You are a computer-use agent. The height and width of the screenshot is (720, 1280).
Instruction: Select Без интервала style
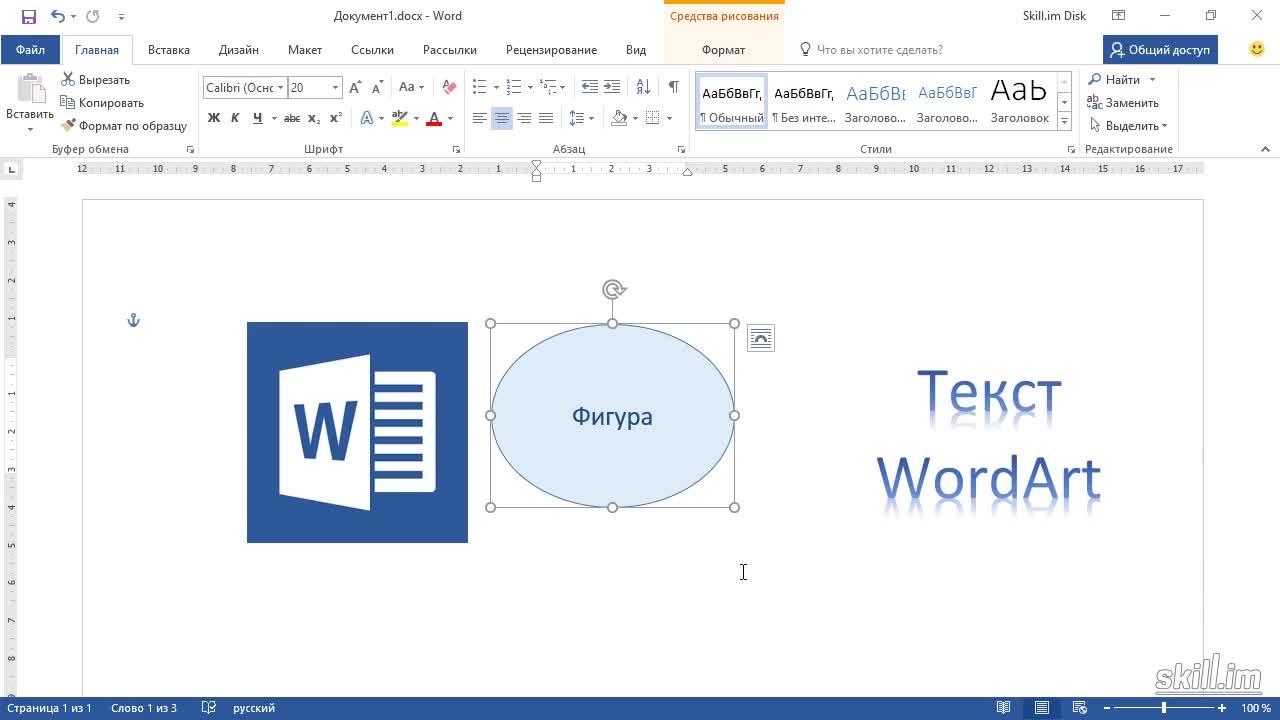[804, 103]
